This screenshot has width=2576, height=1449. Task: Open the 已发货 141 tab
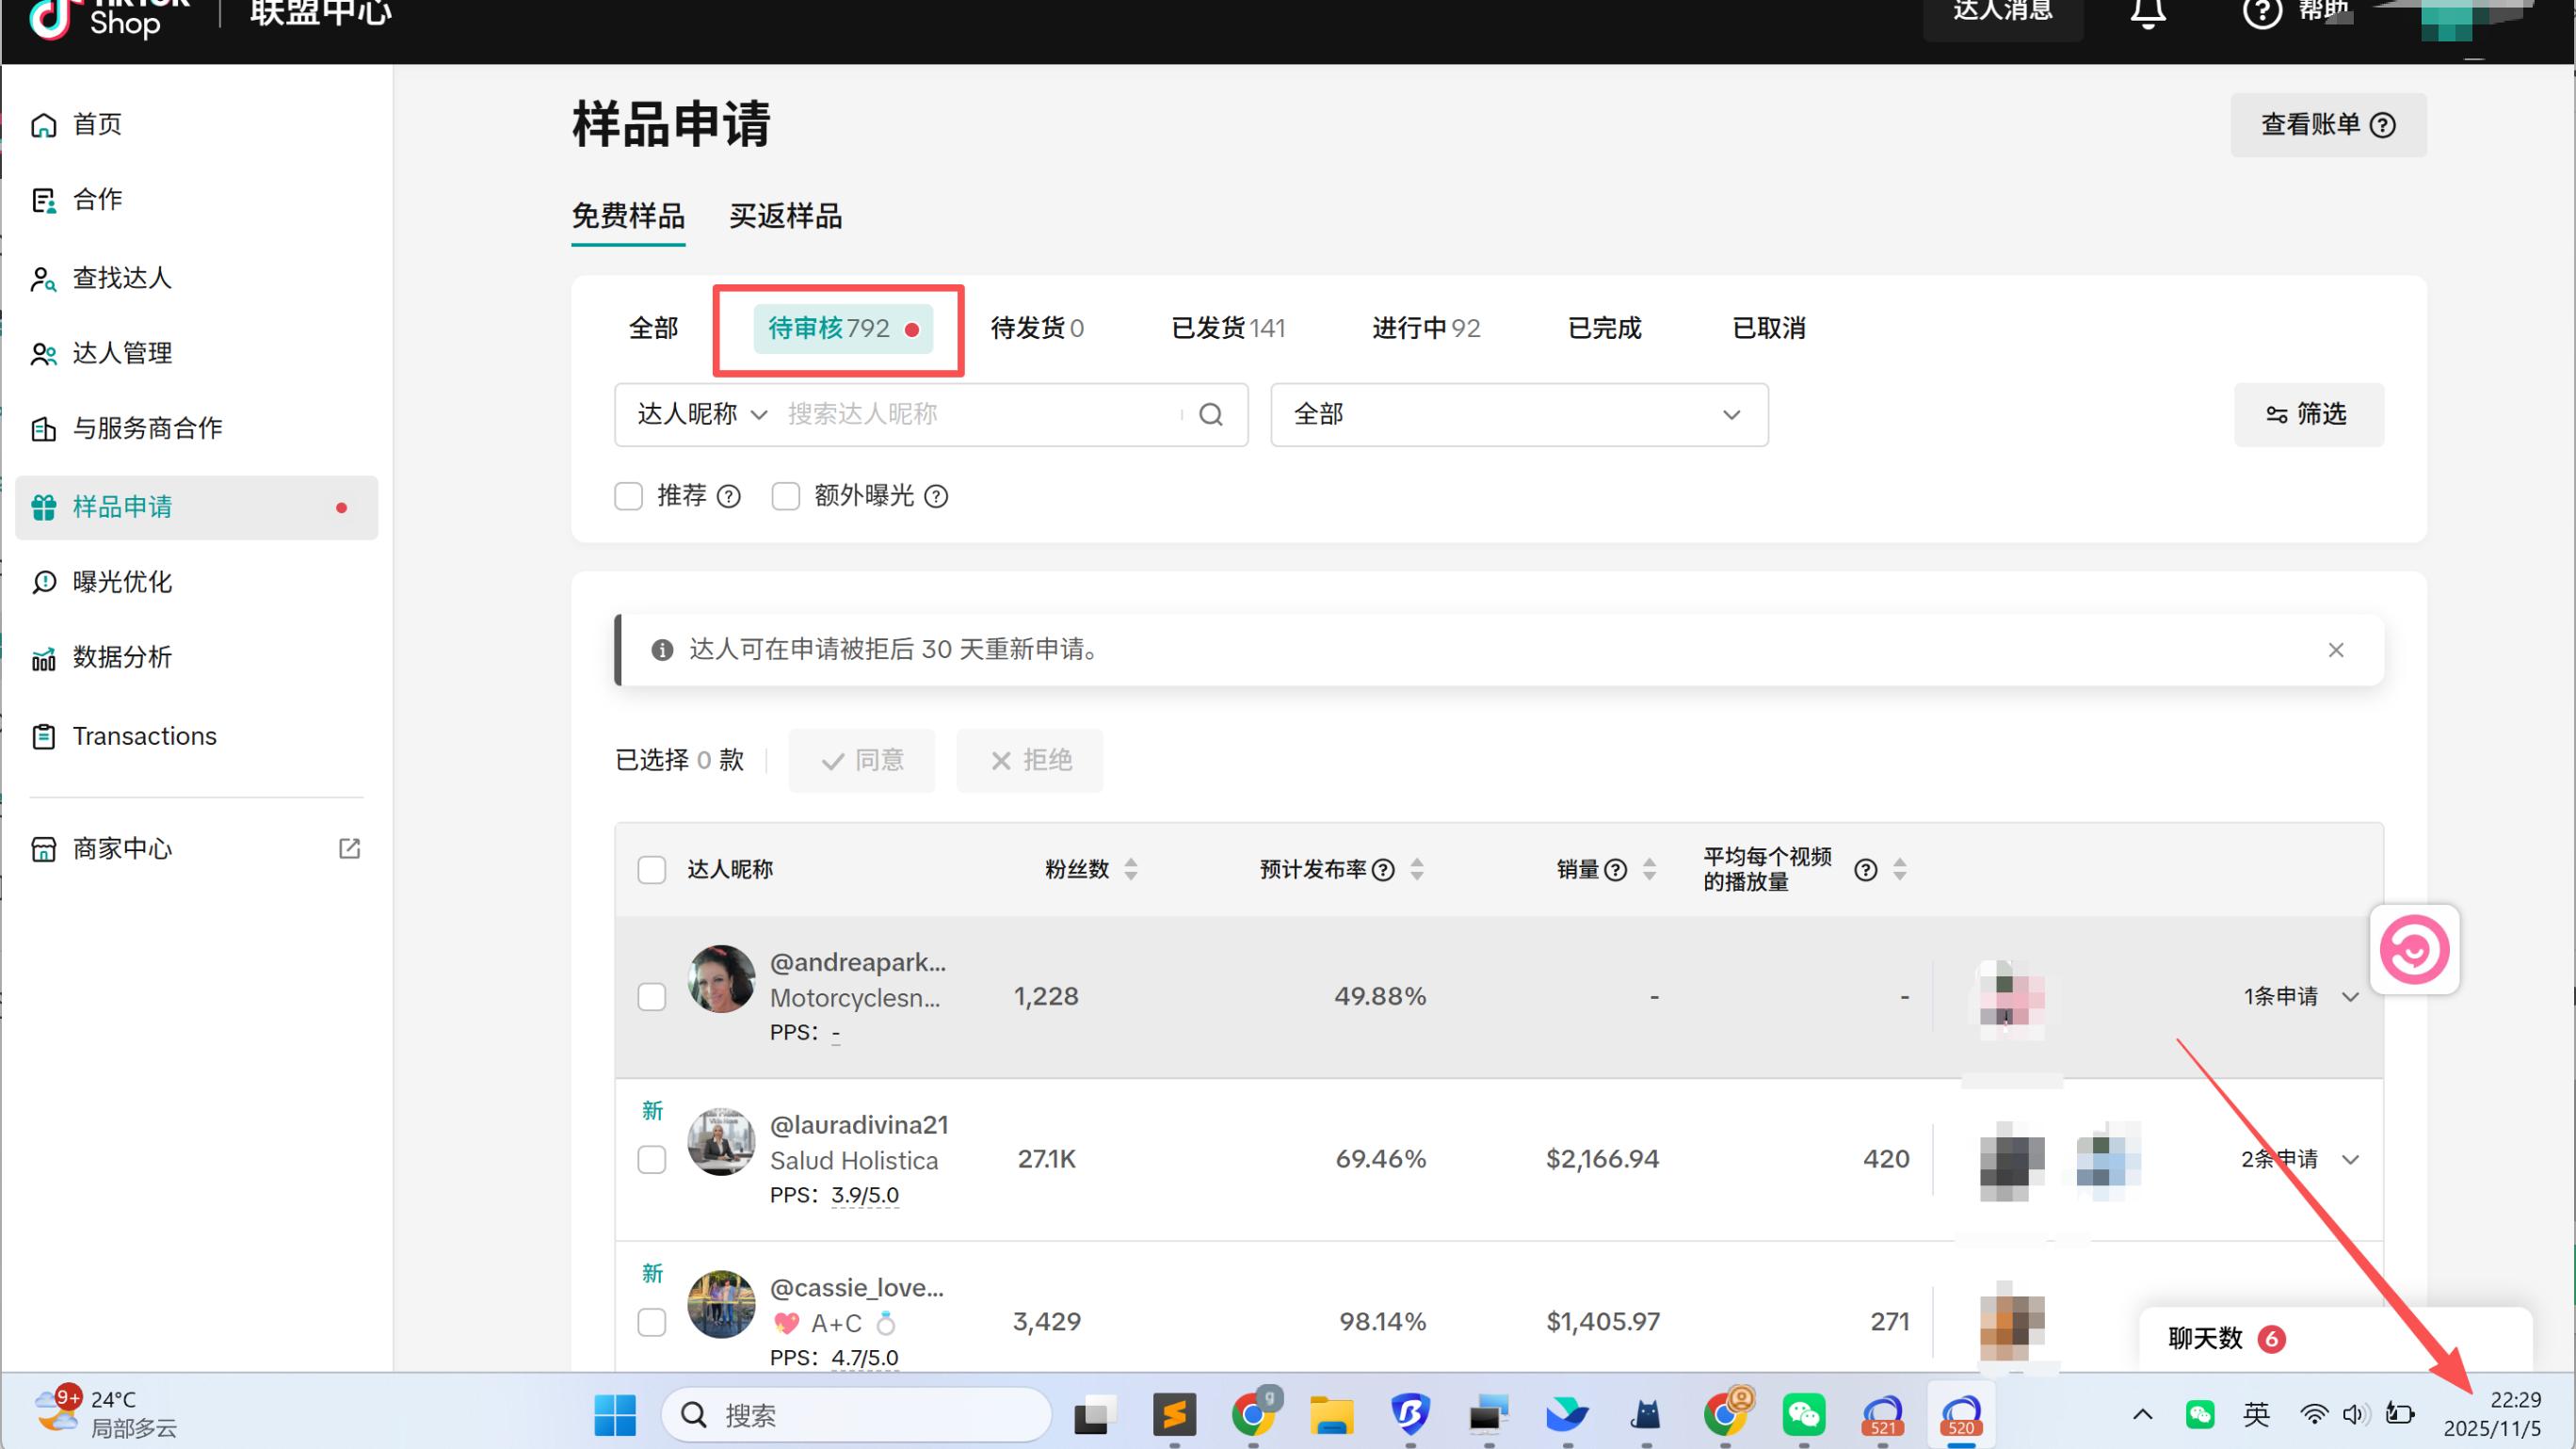coord(1228,327)
